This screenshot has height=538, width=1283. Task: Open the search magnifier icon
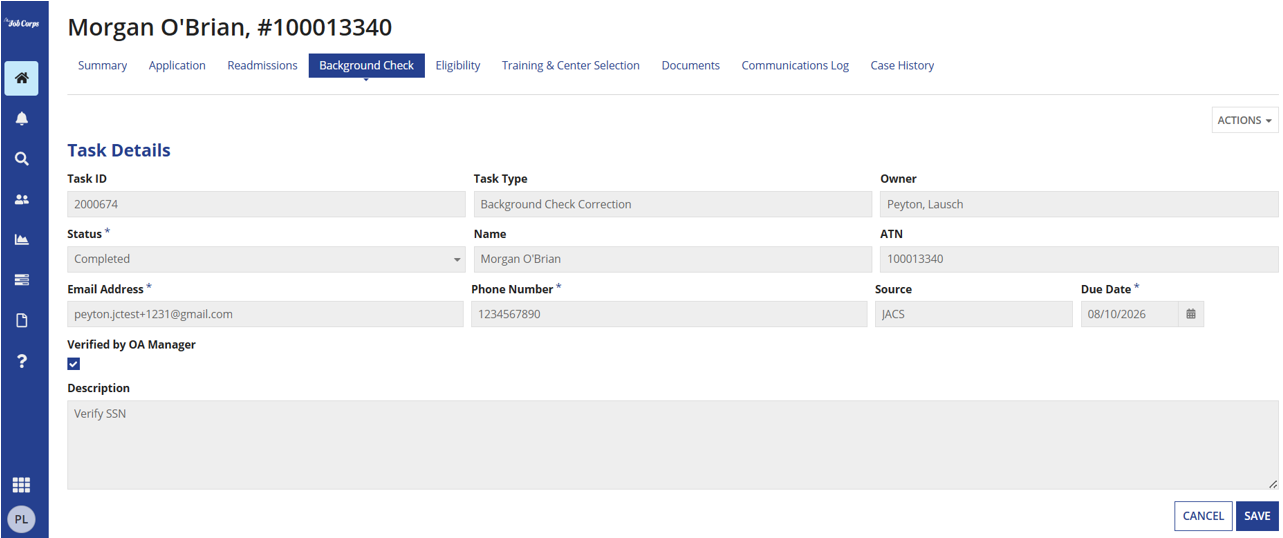point(21,159)
